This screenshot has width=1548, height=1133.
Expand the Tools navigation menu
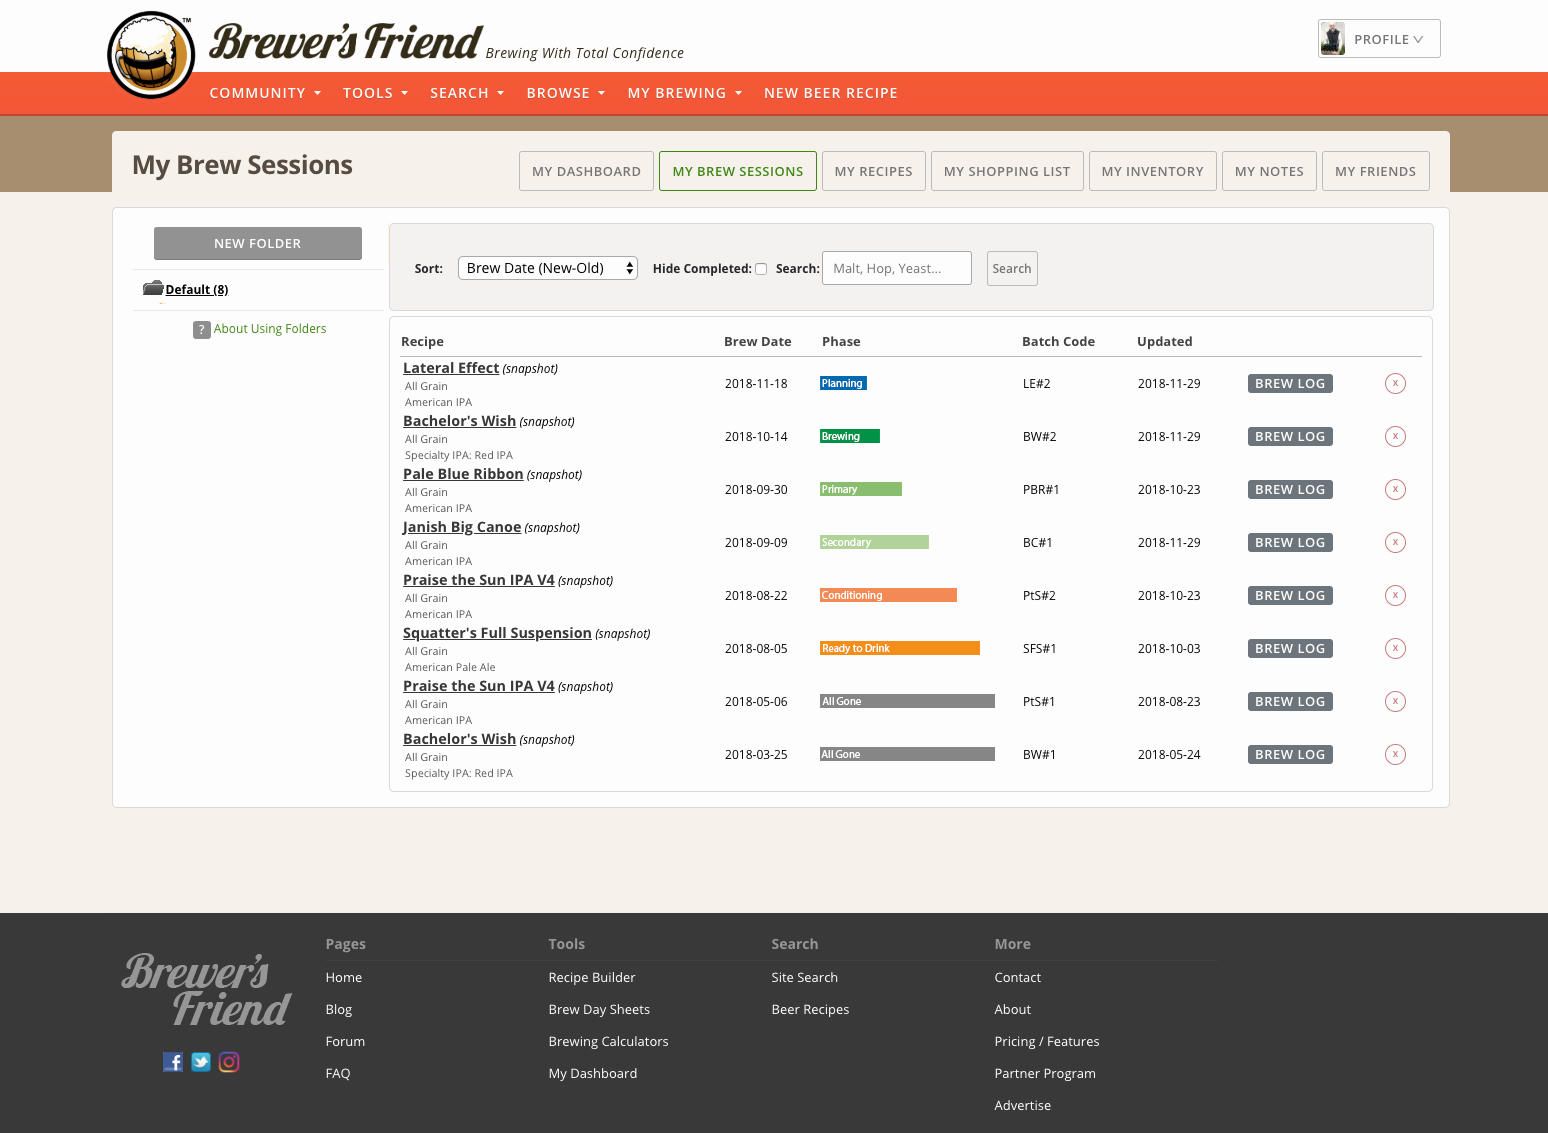click(x=375, y=93)
